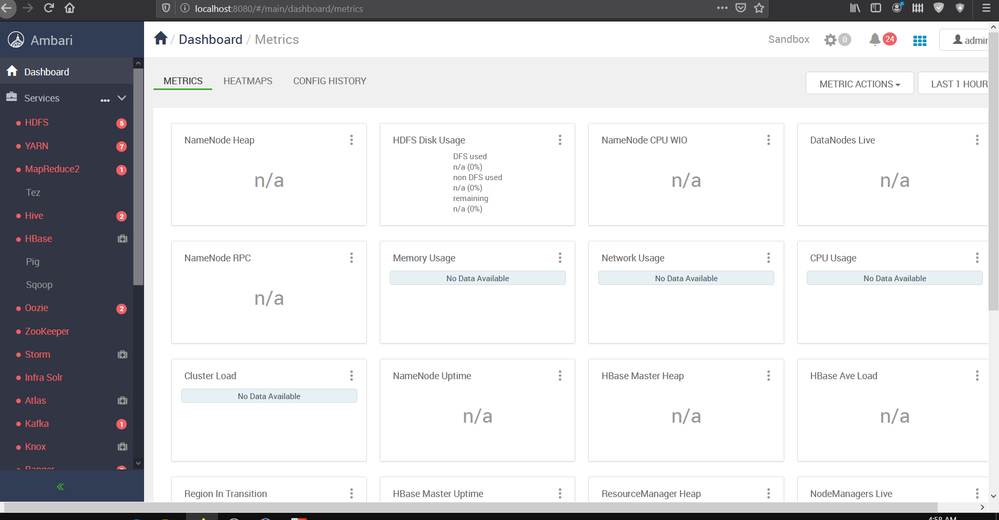Open NameNode Uptime widget options menu
The height and width of the screenshot is (520, 999).
[x=560, y=375]
